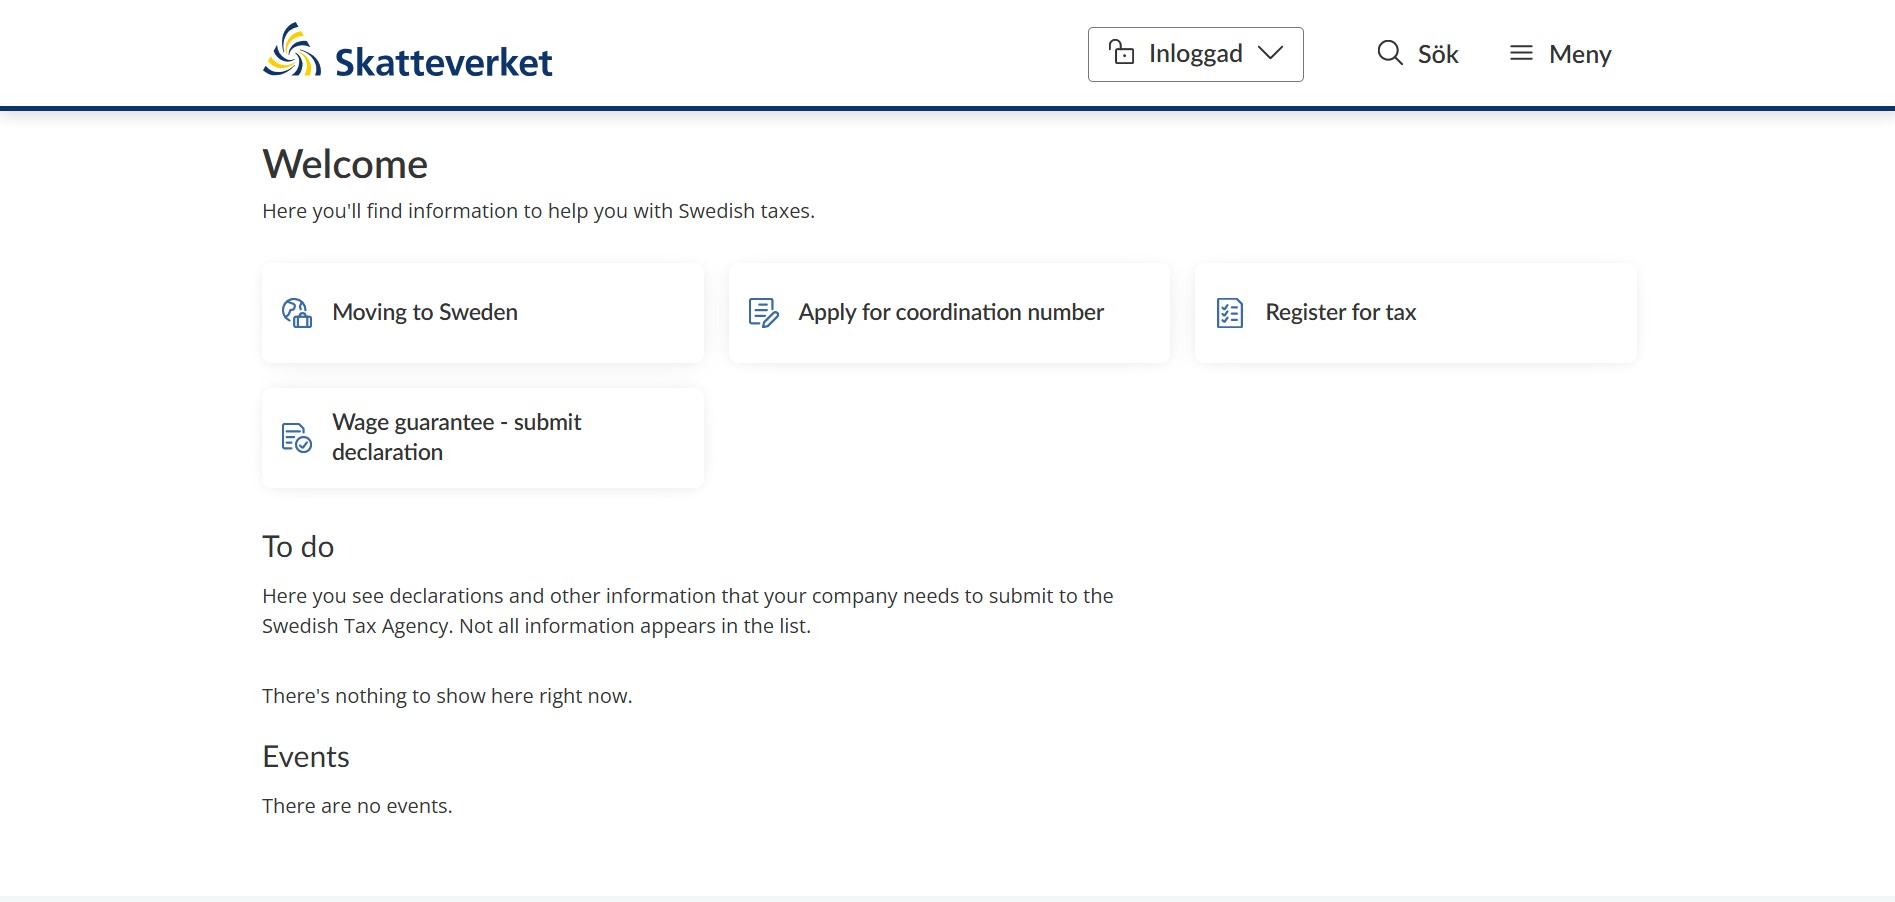
Task: Click the hamburger menu icon
Action: click(x=1521, y=53)
